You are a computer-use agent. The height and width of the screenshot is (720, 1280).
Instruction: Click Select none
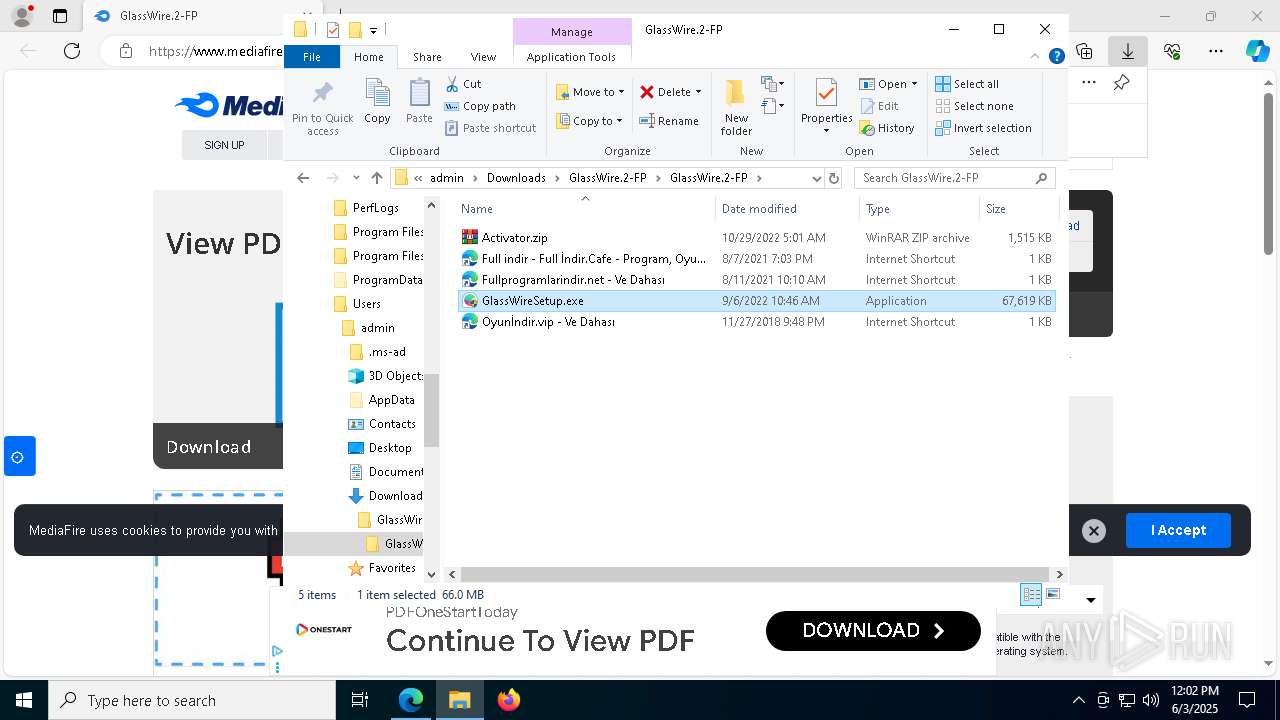(x=974, y=106)
